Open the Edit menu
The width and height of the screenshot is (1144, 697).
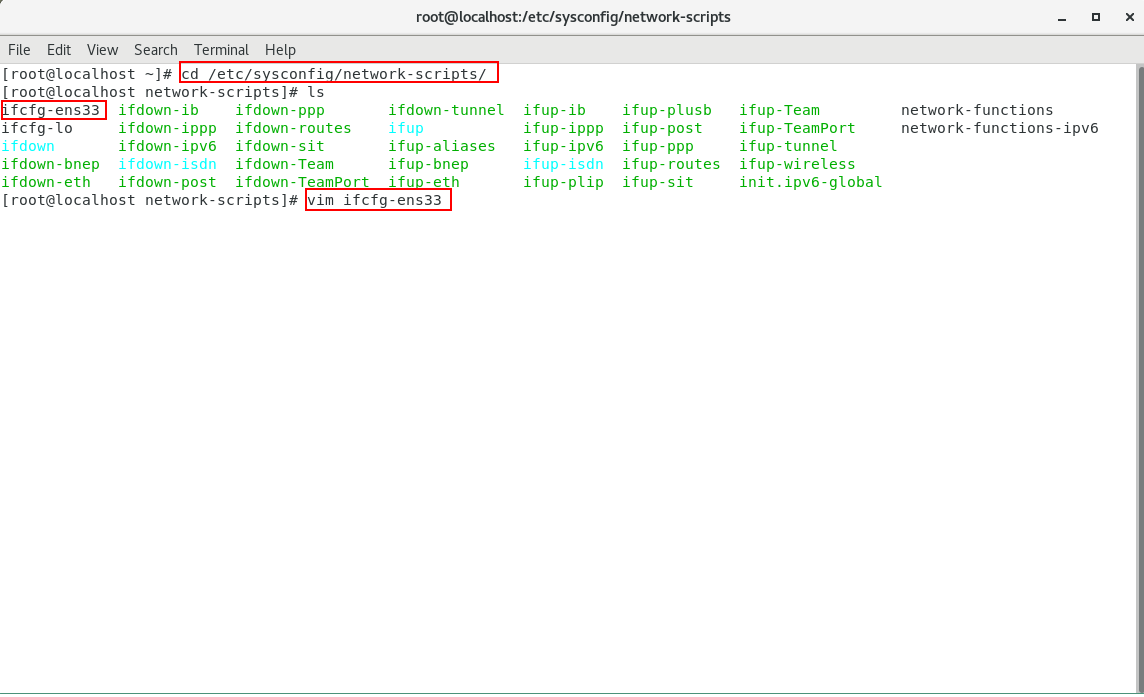58,50
